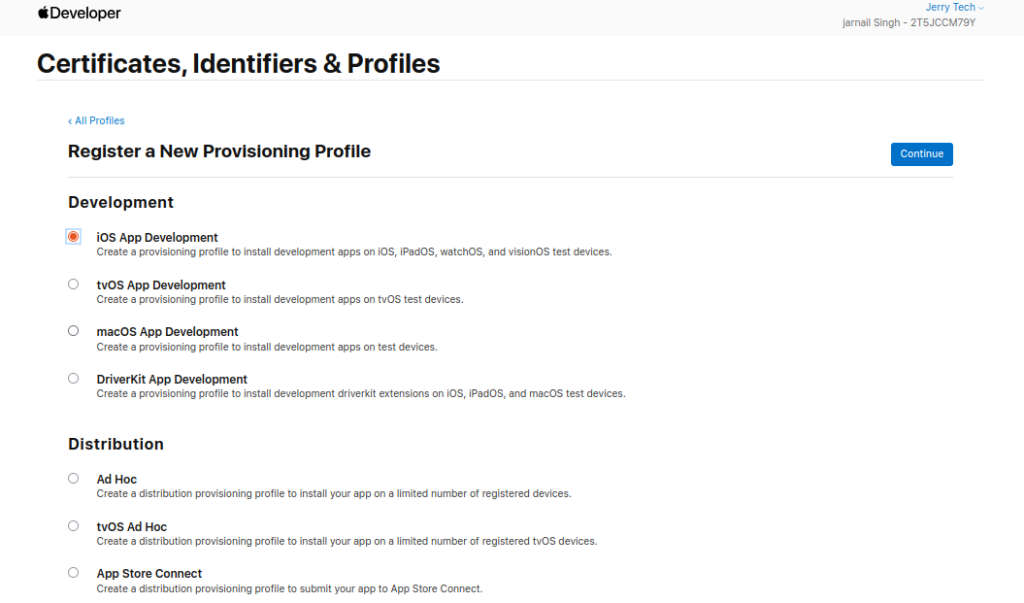The width and height of the screenshot is (1024, 603).
Task: Click the tvOS App Development label text
Action: tap(161, 285)
